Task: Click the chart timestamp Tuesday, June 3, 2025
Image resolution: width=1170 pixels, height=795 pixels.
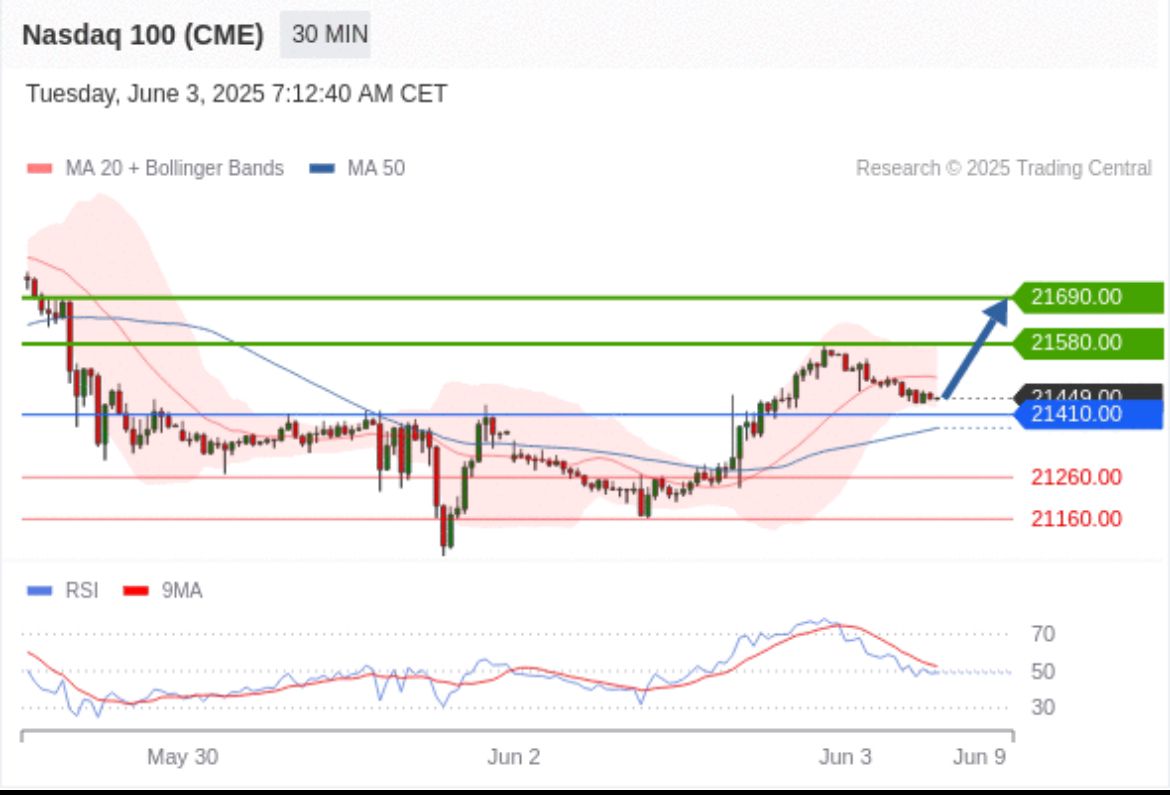Action: (x=236, y=94)
